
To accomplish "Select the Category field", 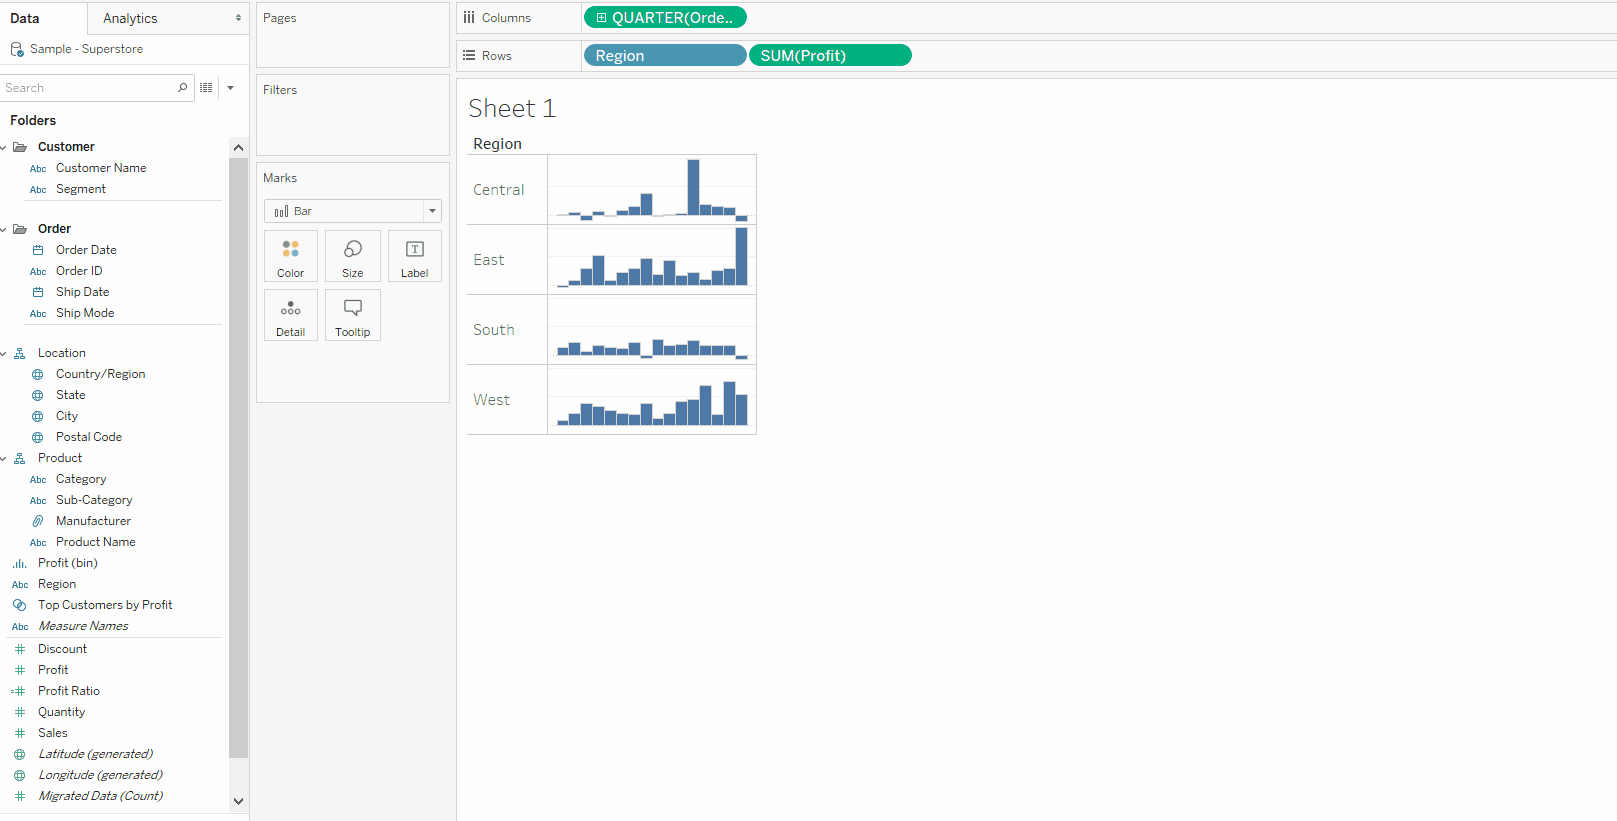I will pyautogui.click(x=81, y=479).
